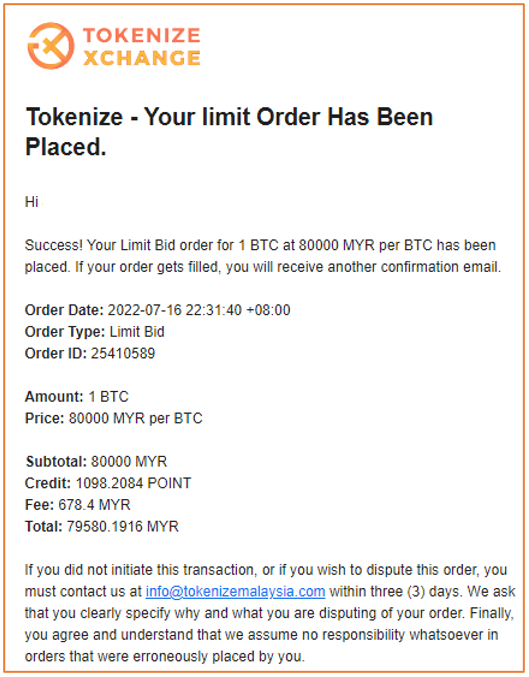
Task: Click the "Order Date:" bold label
Action: 64,310
